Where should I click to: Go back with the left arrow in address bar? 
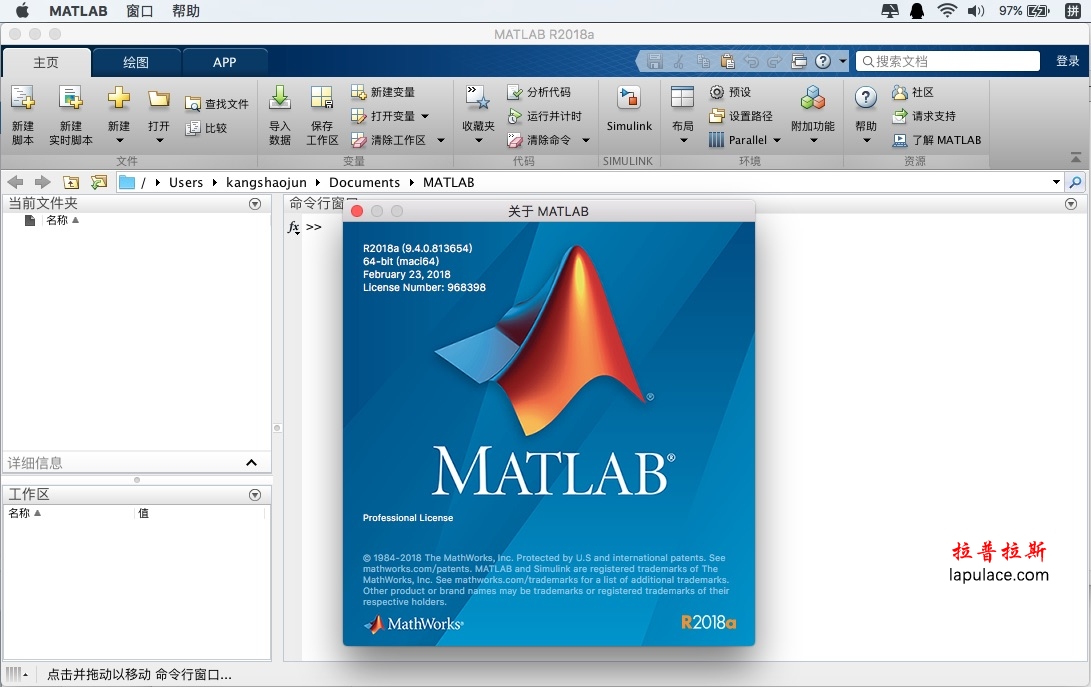click(x=15, y=182)
